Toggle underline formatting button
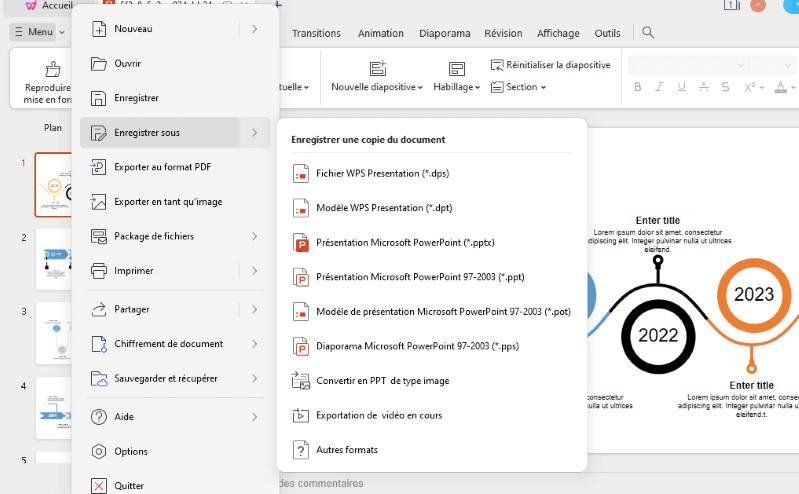The image size is (799, 494). tap(682, 87)
